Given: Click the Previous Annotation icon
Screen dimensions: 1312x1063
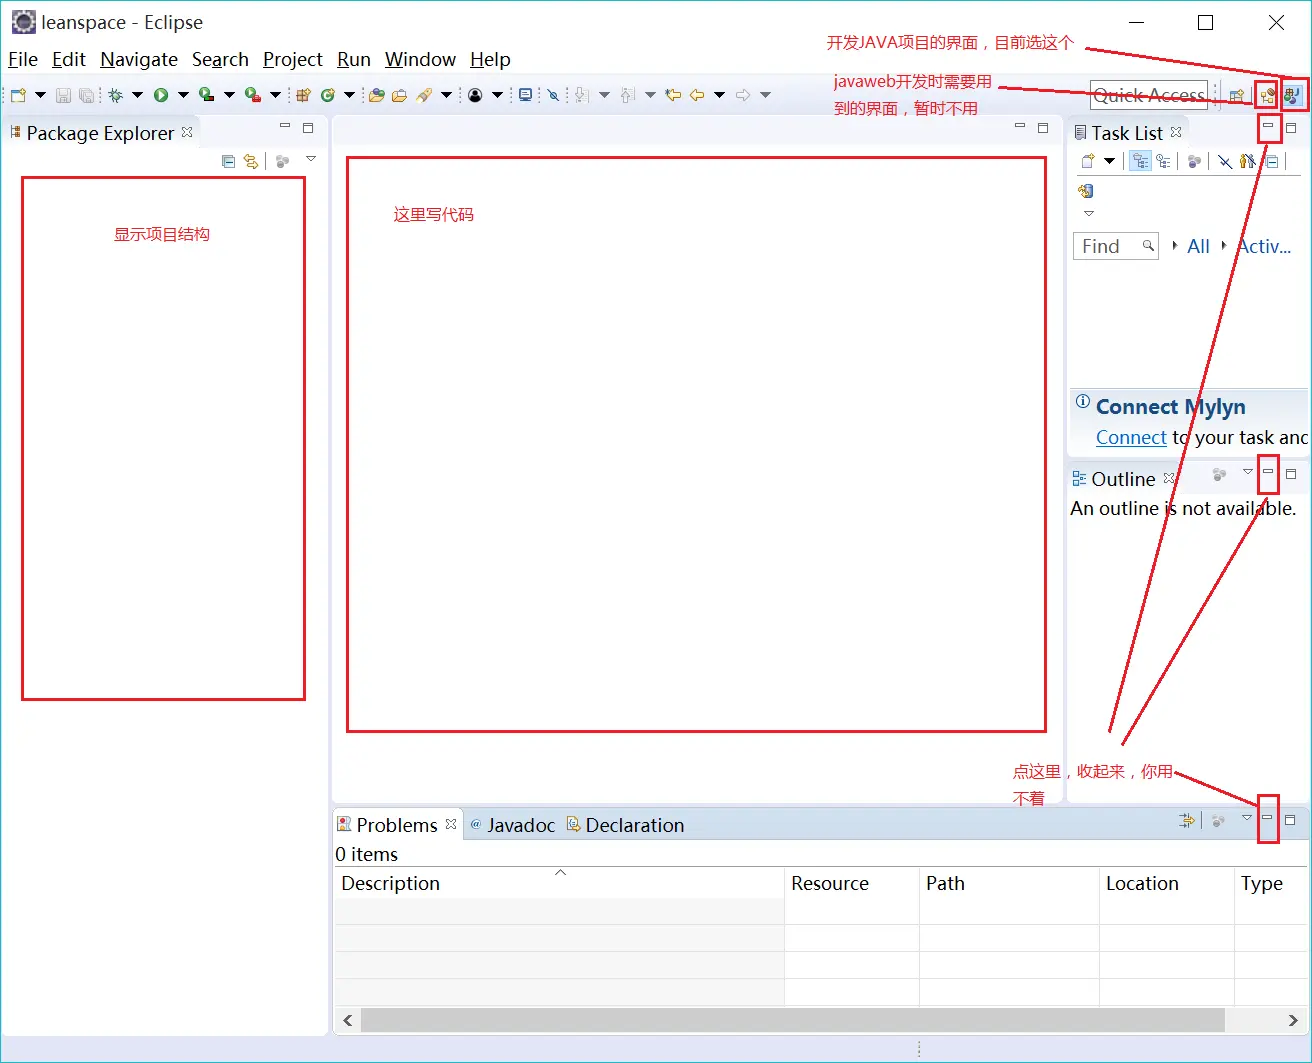Looking at the screenshot, I should (x=627, y=95).
